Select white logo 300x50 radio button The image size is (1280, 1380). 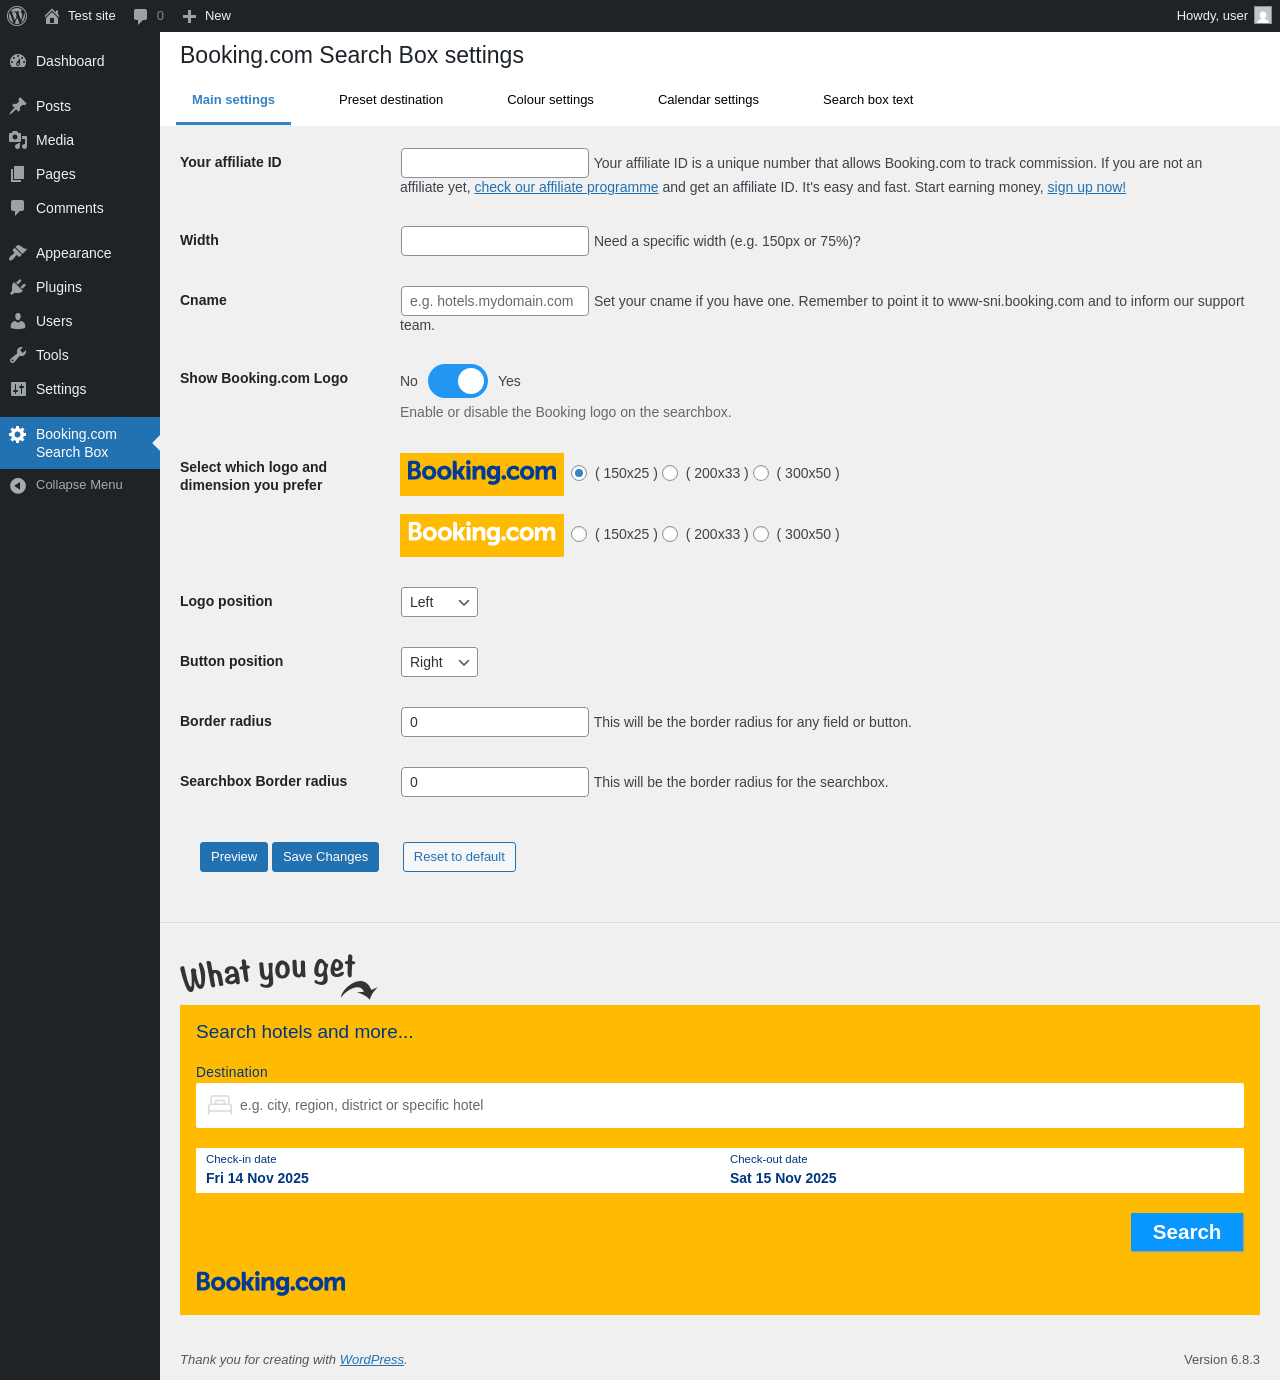(x=761, y=534)
